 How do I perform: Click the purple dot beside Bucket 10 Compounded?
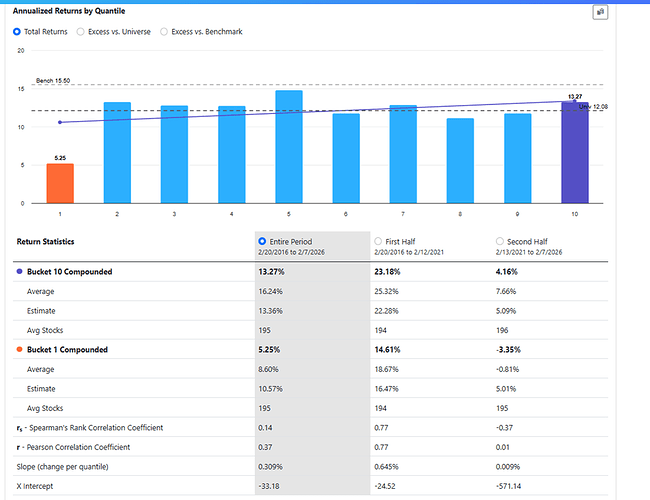pyautogui.click(x=18, y=271)
